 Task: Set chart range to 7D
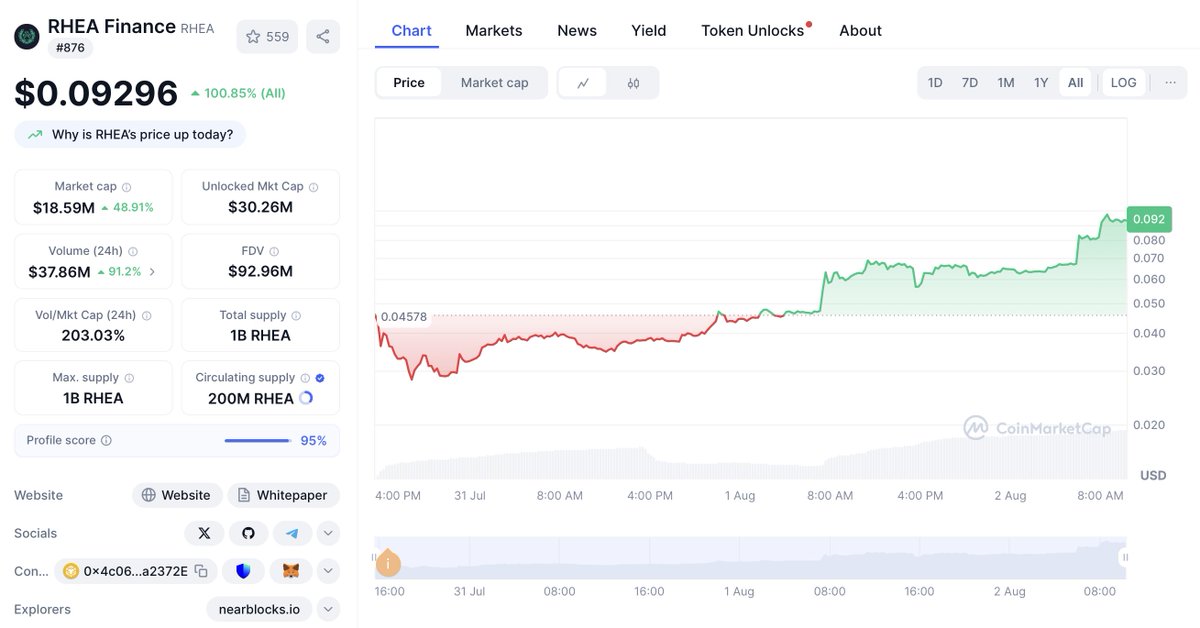point(970,83)
